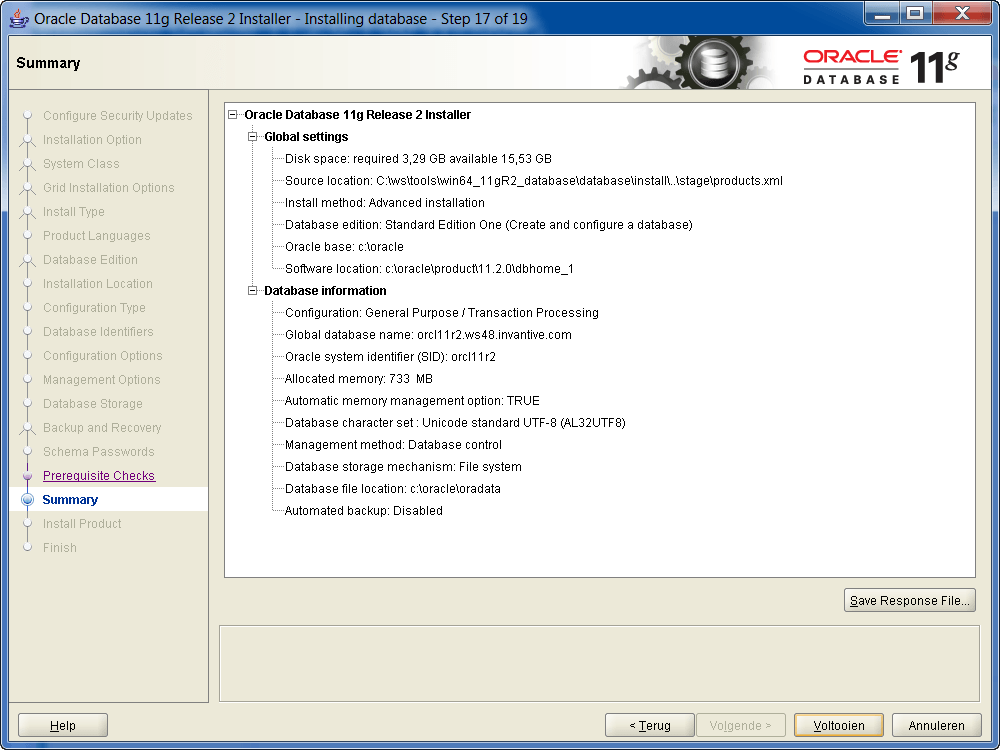Close the installer window

pos(962,14)
